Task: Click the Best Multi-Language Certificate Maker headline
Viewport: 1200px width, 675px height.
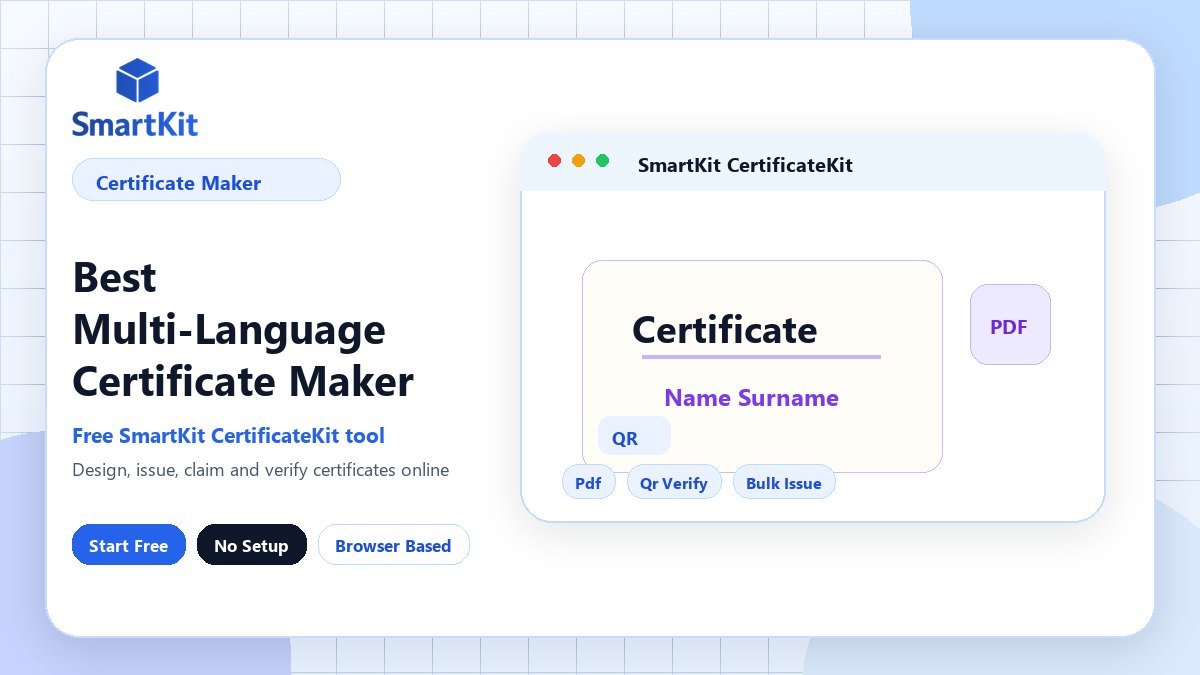Action: pyautogui.click(x=243, y=329)
